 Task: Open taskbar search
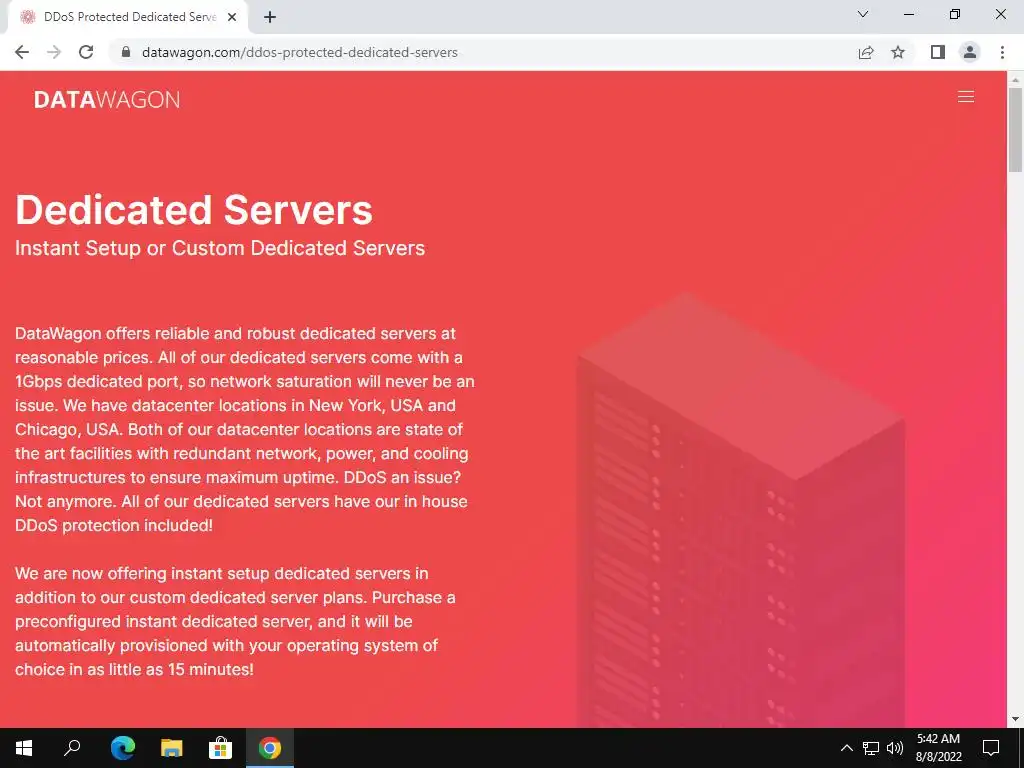pyautogui.click(x=72, y=748)
